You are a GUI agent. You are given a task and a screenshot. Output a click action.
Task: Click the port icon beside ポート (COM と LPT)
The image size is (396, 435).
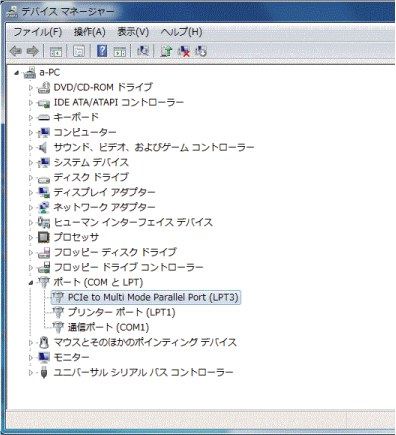coord(44,282)
